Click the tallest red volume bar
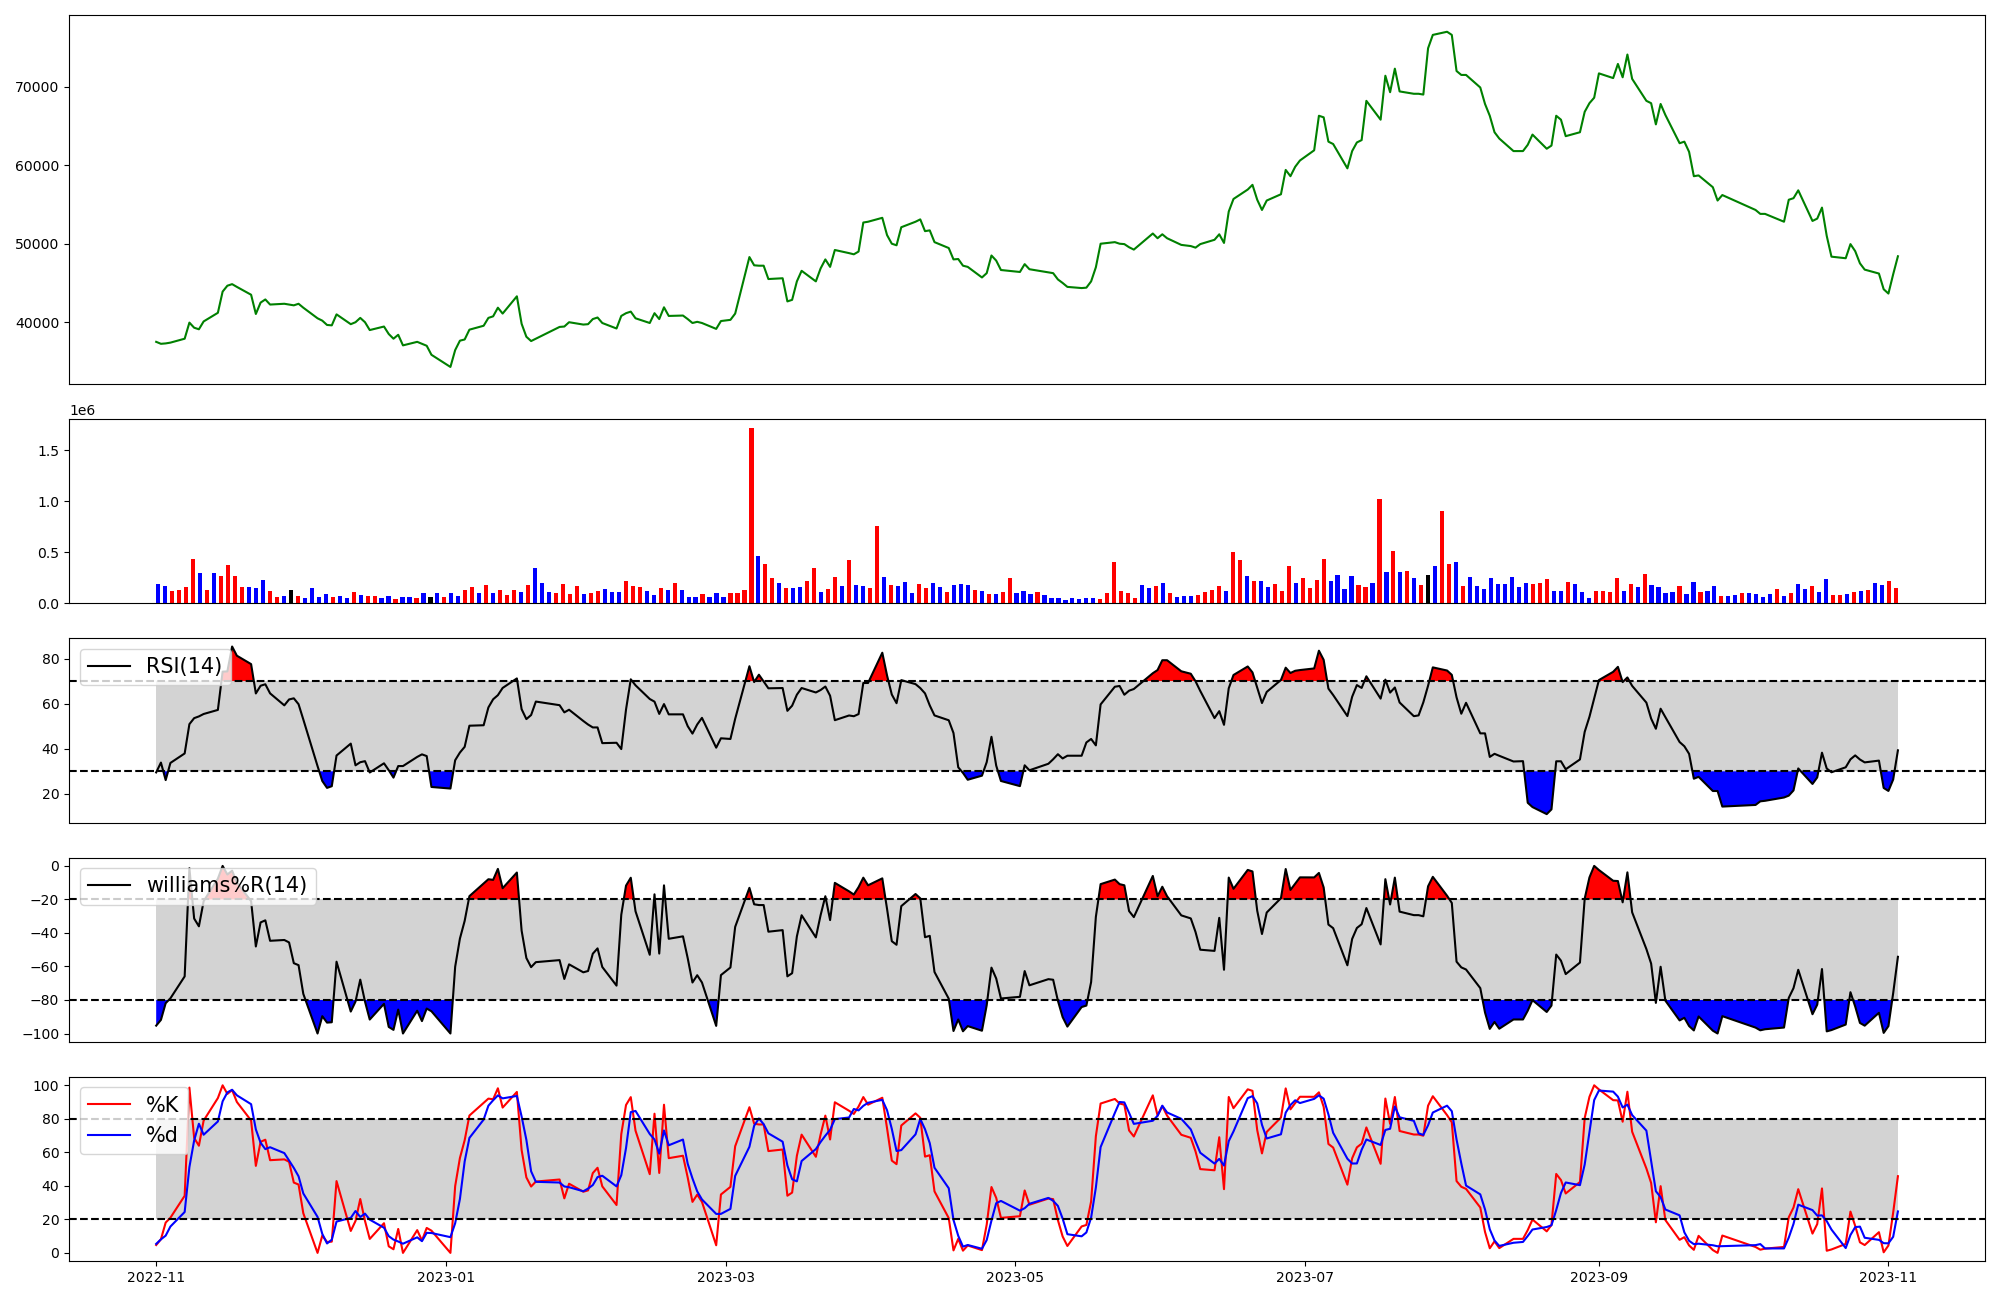Screen dimensions: 2000x1300 [751, 515]
